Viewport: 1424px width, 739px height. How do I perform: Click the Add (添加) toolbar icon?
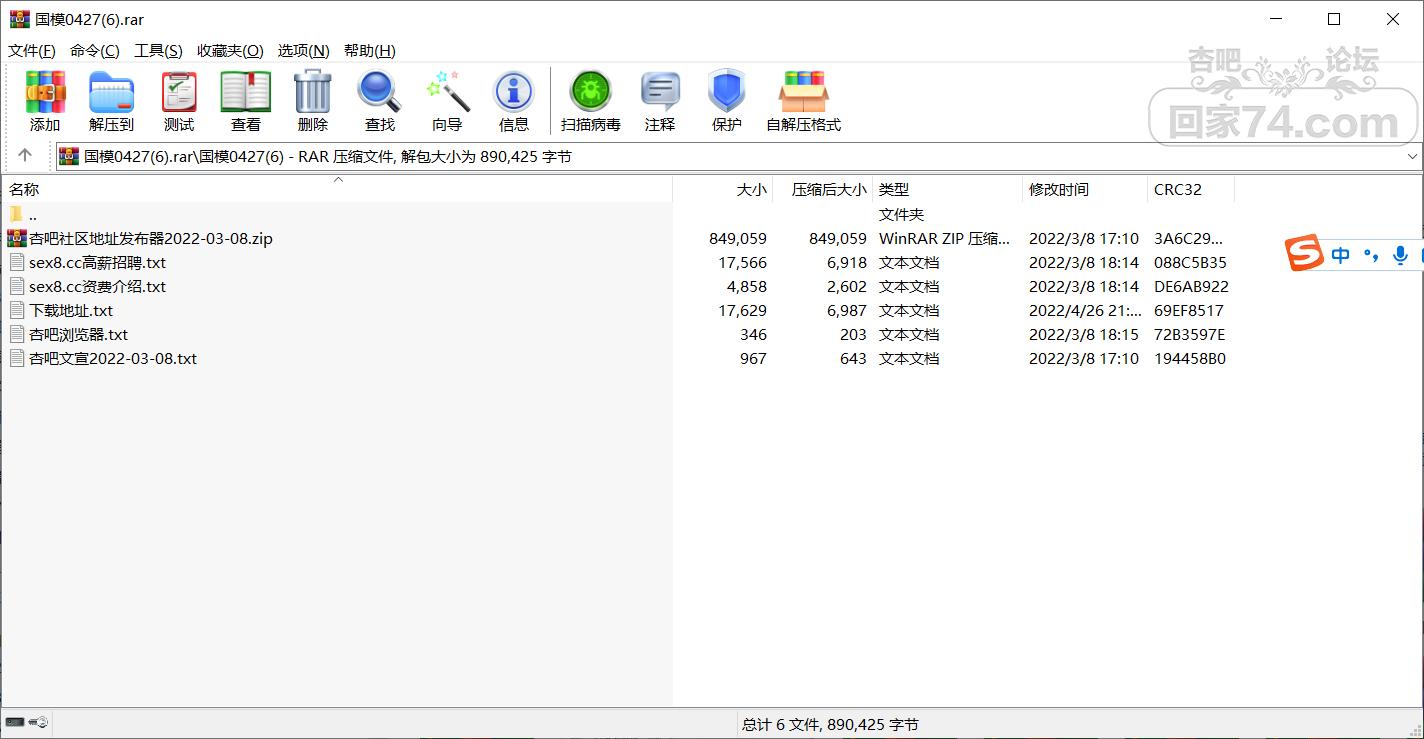[x=45, y=102]
